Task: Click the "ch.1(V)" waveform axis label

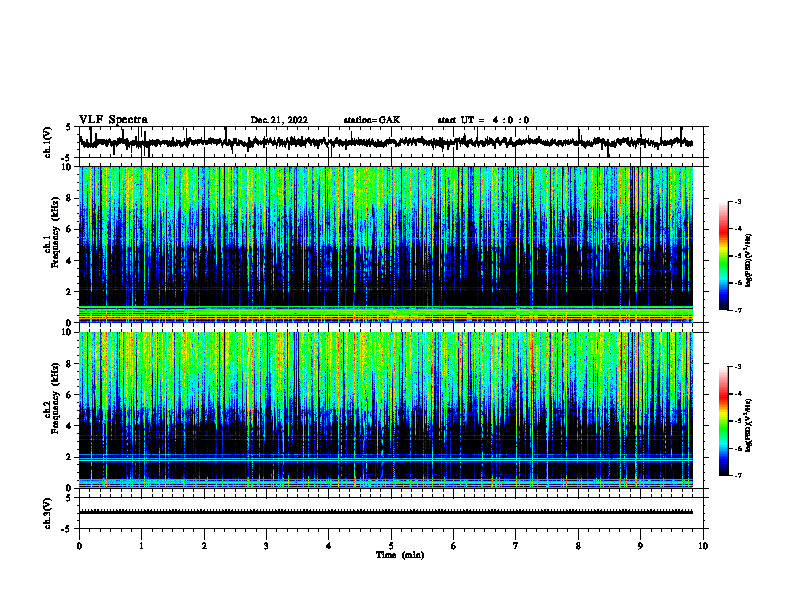Action: (x=48, y=142)
